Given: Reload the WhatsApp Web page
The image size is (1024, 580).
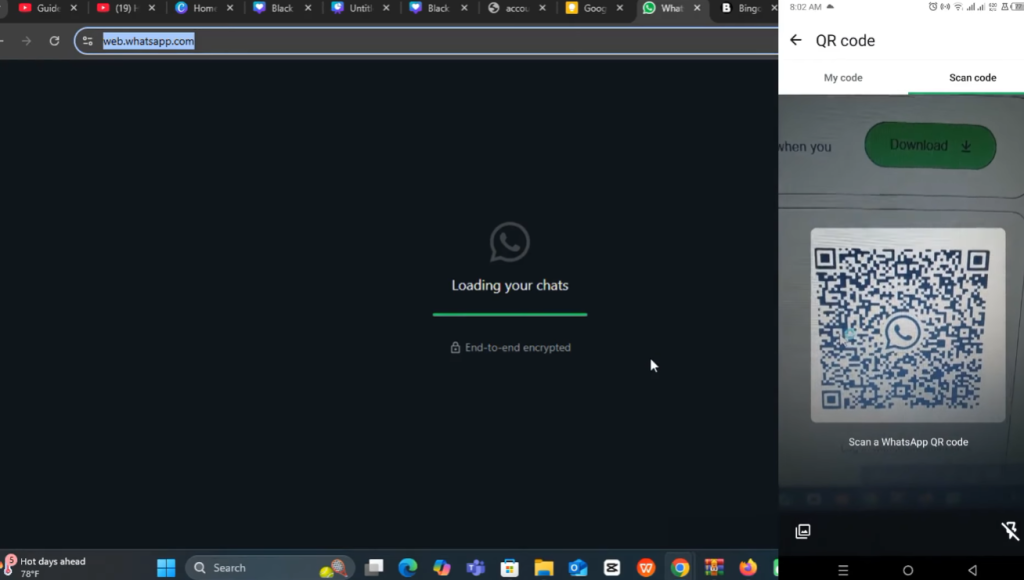Looking at the screenshot, I should [x=54, y=41].
